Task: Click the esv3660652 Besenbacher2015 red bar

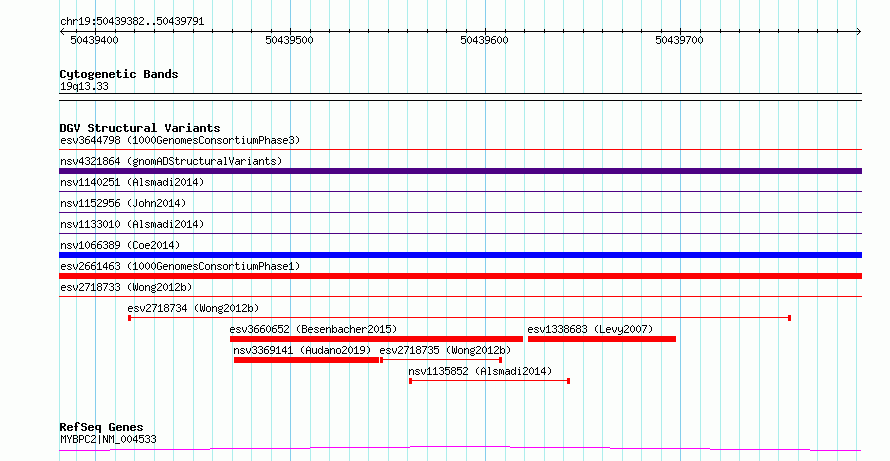Action: pyautogui.click(x=376, y=339)
